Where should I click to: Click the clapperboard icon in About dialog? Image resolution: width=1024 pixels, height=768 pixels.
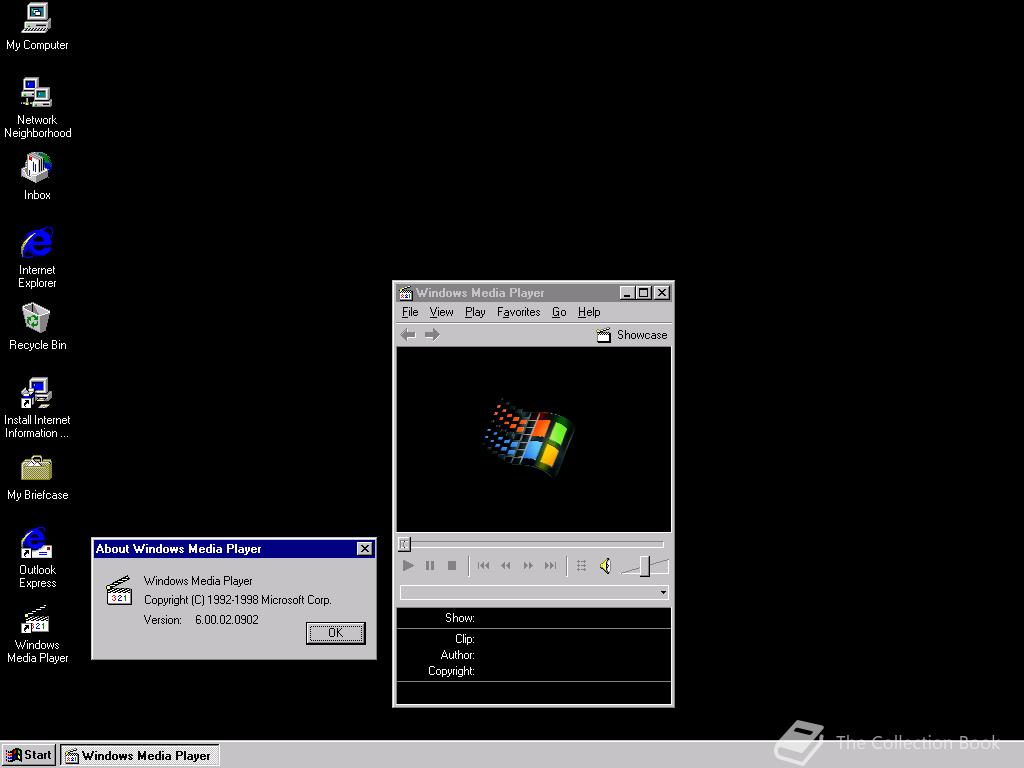[x=119, y=590]
